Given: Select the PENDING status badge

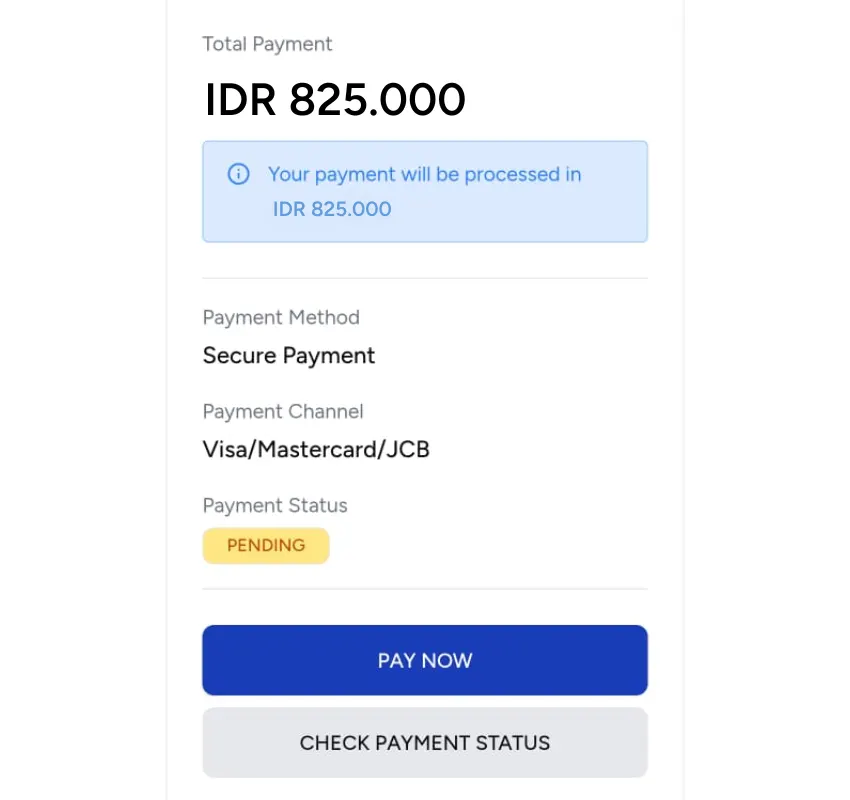Looking at the screenshot, I should point(266,546).
